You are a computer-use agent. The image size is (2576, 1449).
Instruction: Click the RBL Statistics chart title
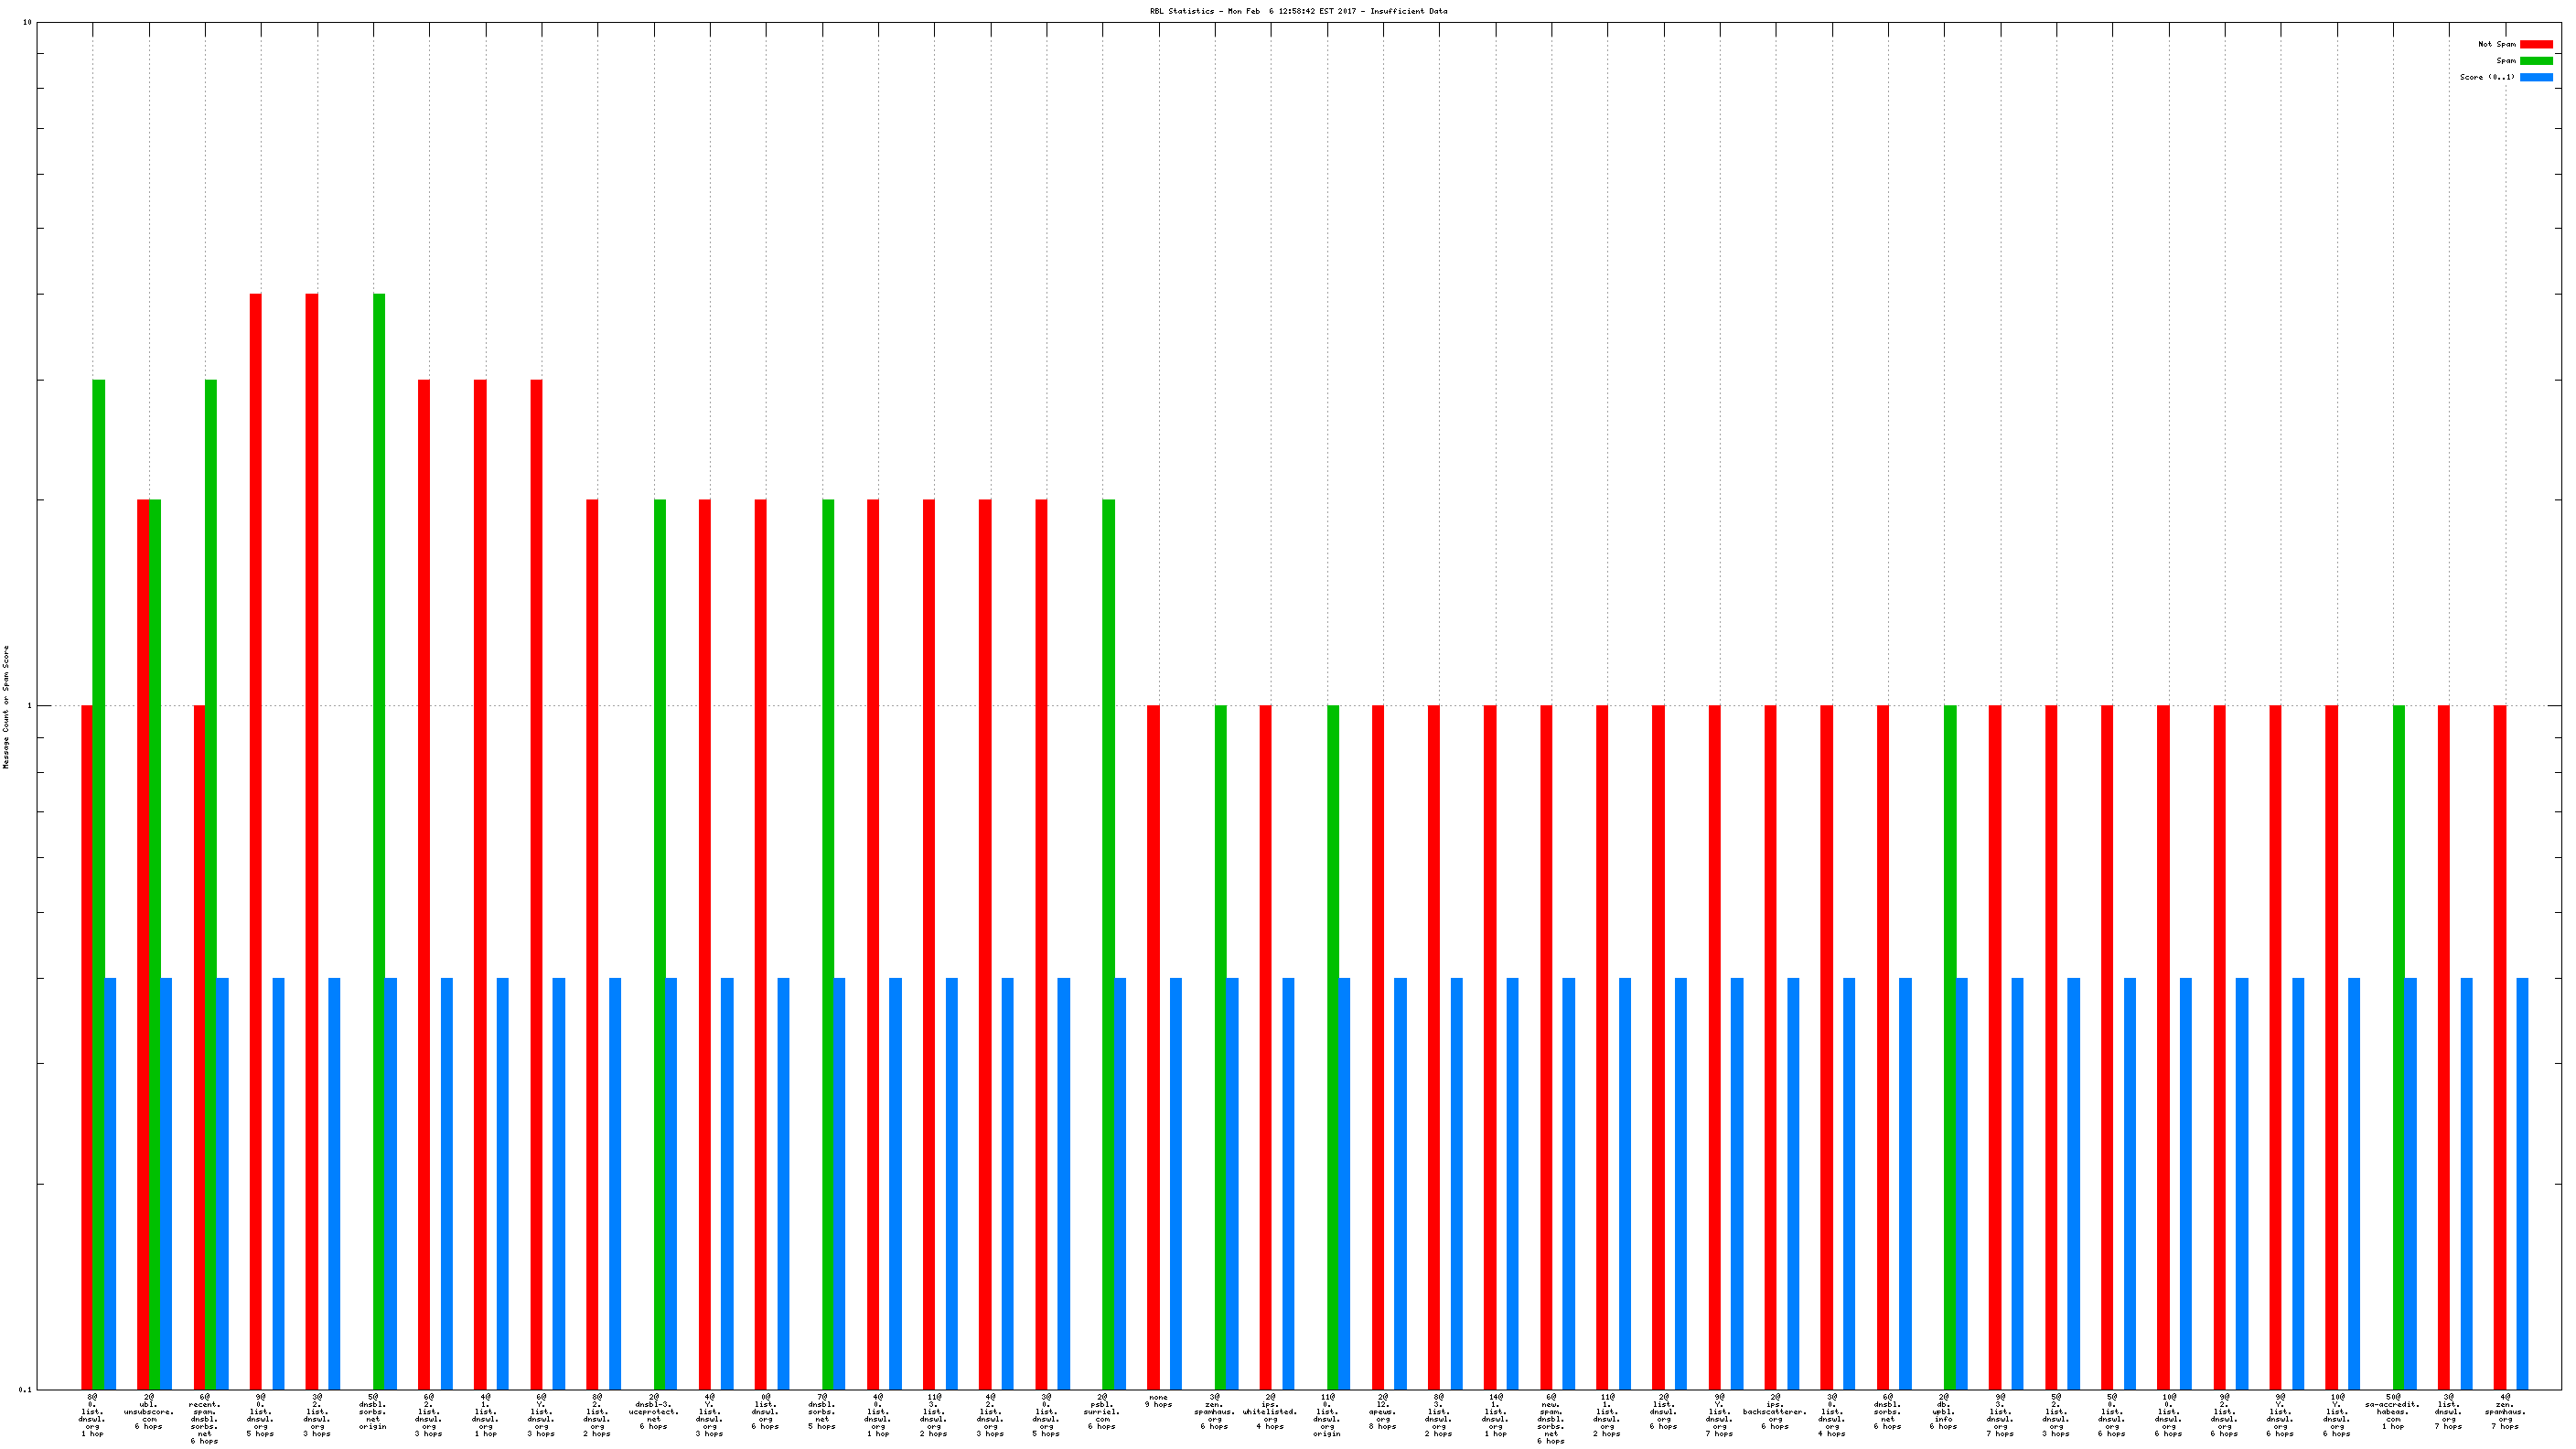(1297, 11)
